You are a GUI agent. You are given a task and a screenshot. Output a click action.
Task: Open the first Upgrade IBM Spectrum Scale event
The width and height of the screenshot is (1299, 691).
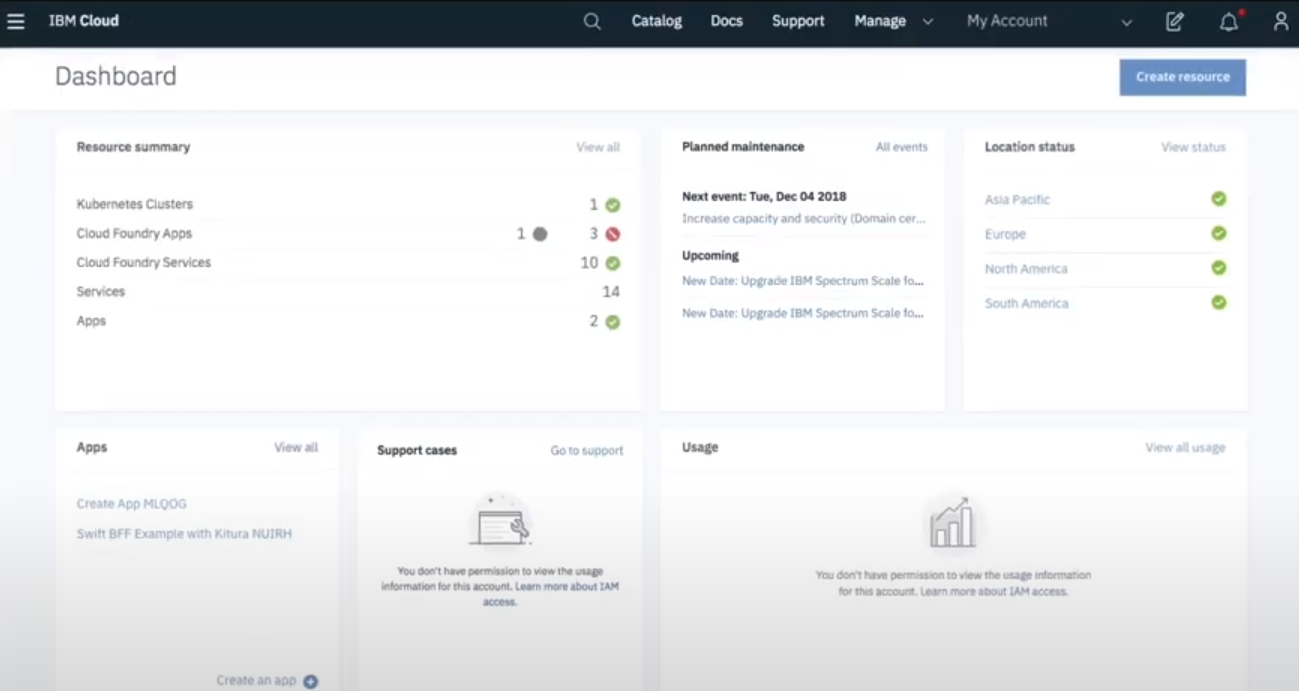(x=803, y=282)
